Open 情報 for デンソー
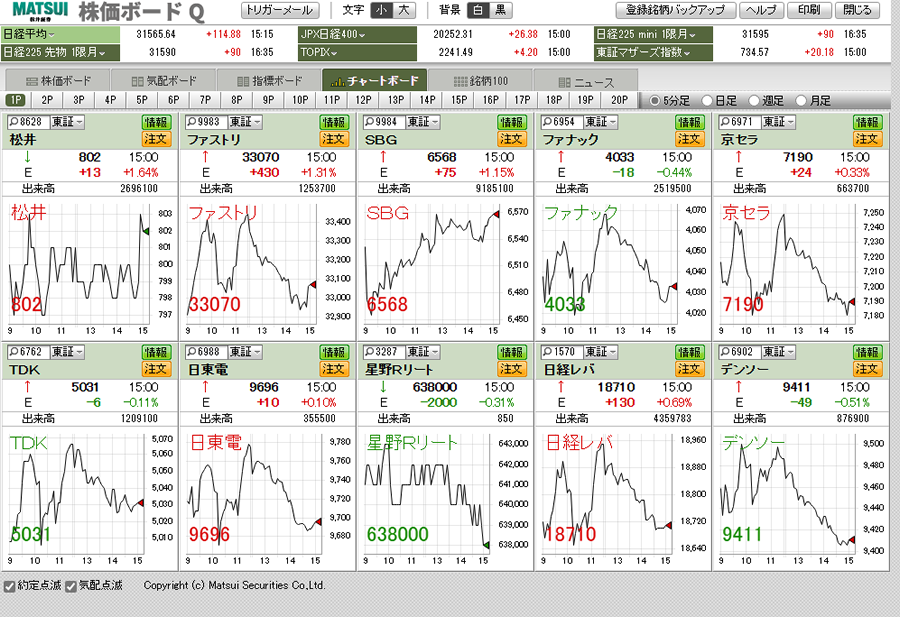The height and width of the screenshot is (617, 900). (x=867, y=352)
